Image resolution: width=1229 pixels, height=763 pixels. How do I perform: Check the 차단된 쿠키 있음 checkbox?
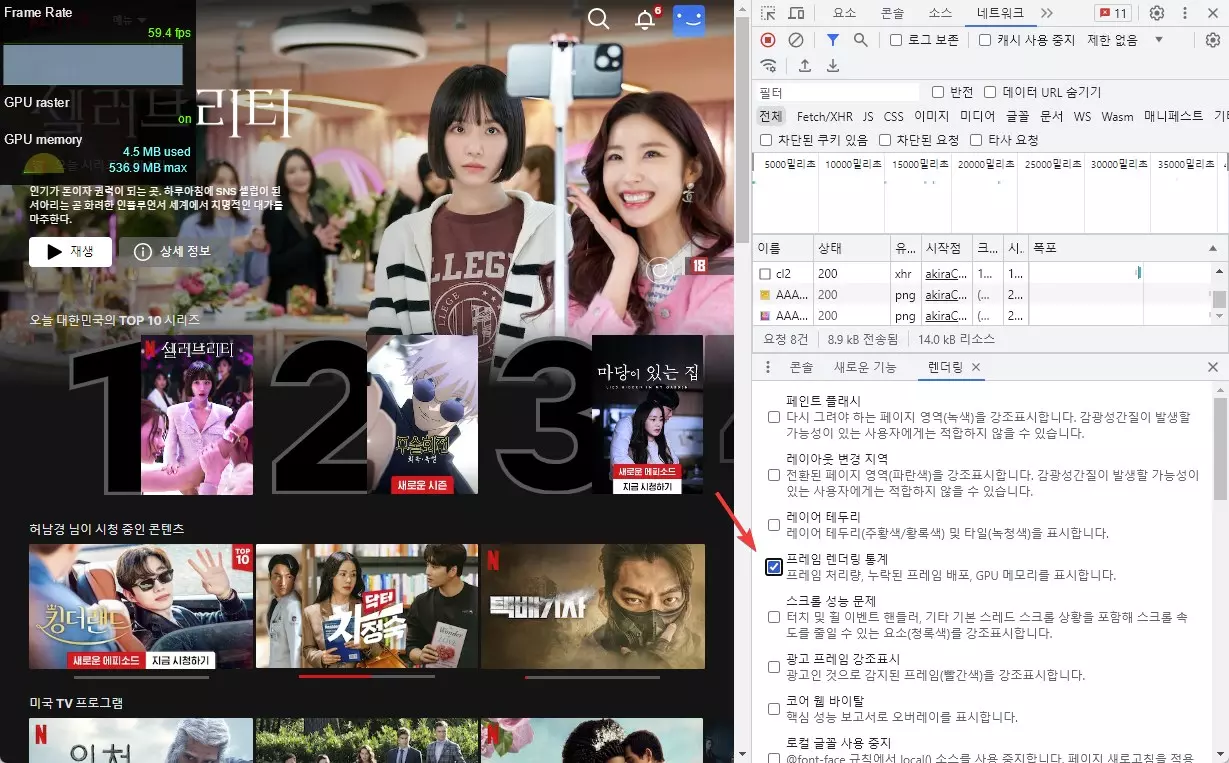point(766,140)
